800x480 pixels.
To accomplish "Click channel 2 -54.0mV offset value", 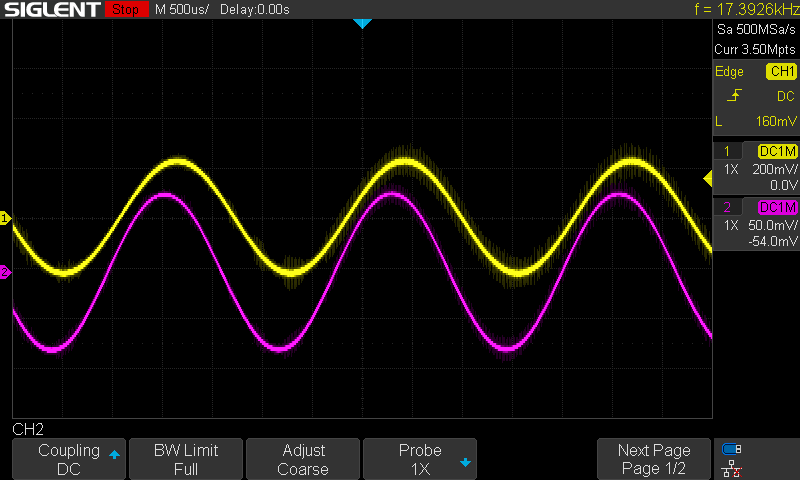I will 772,241.
